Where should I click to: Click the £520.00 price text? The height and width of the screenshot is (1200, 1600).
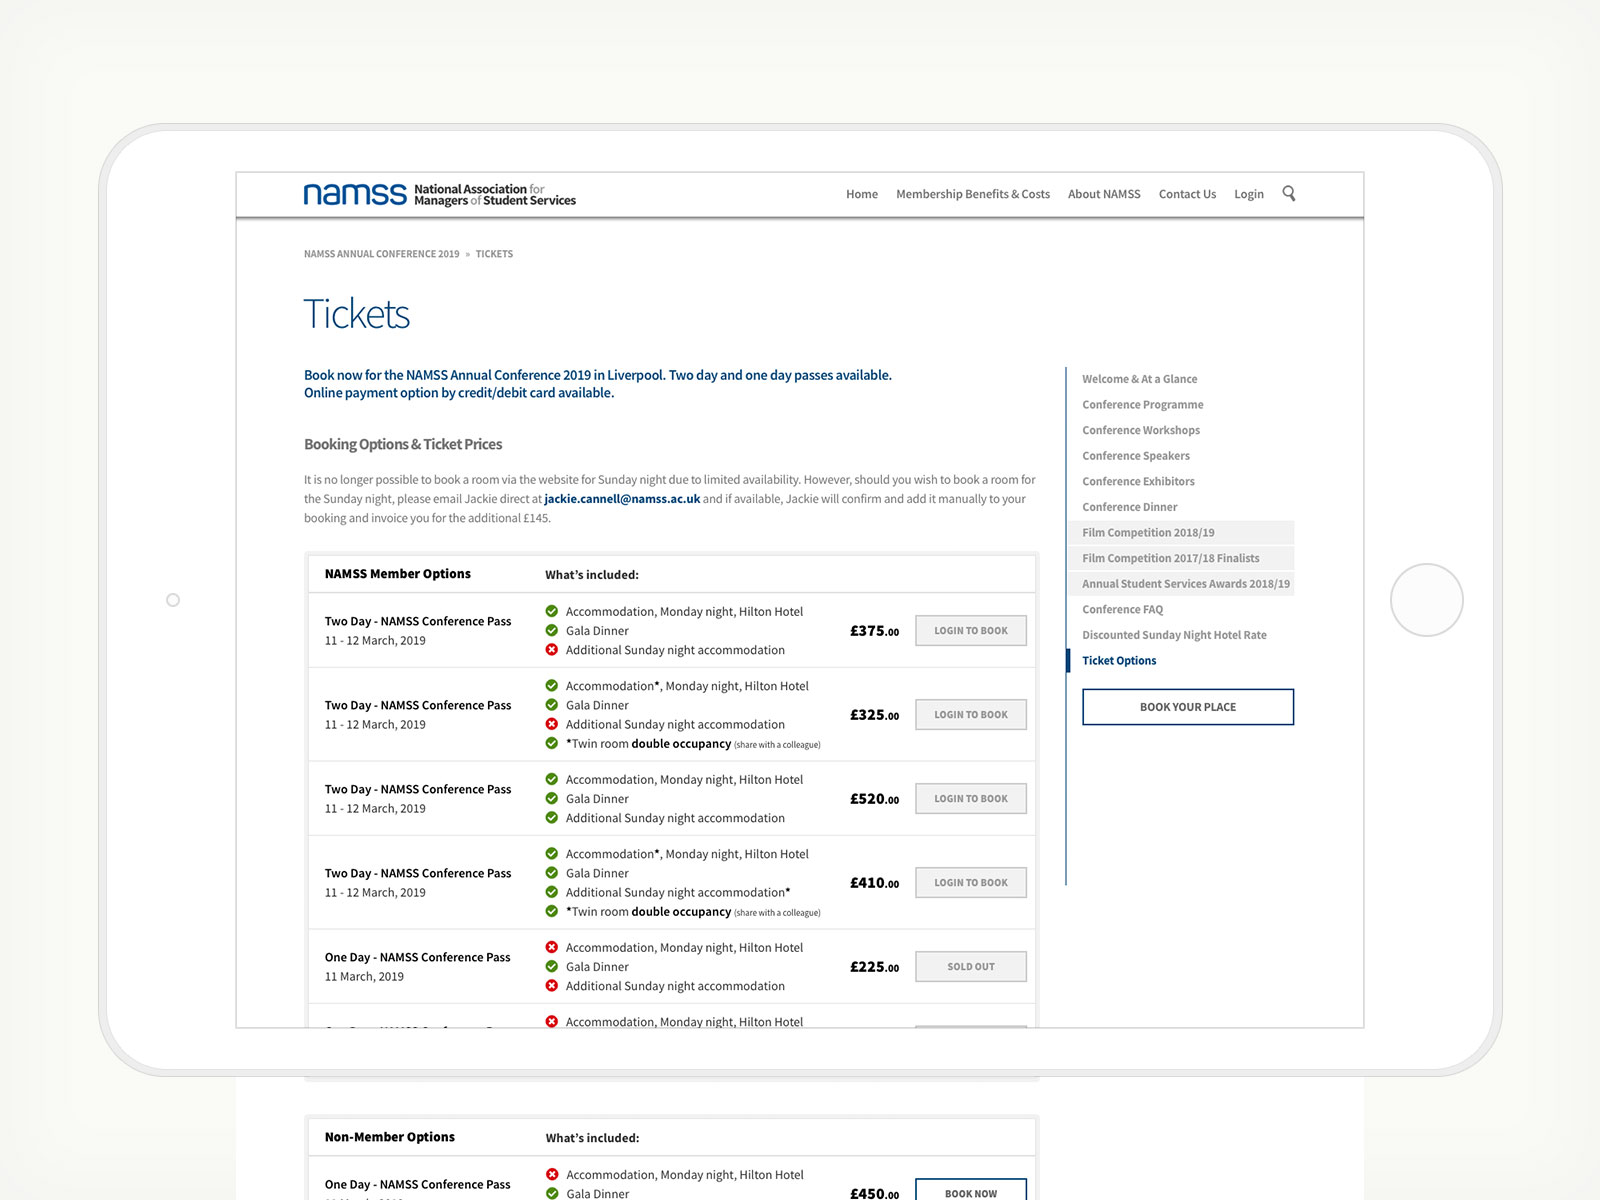[x=874, y=799]
